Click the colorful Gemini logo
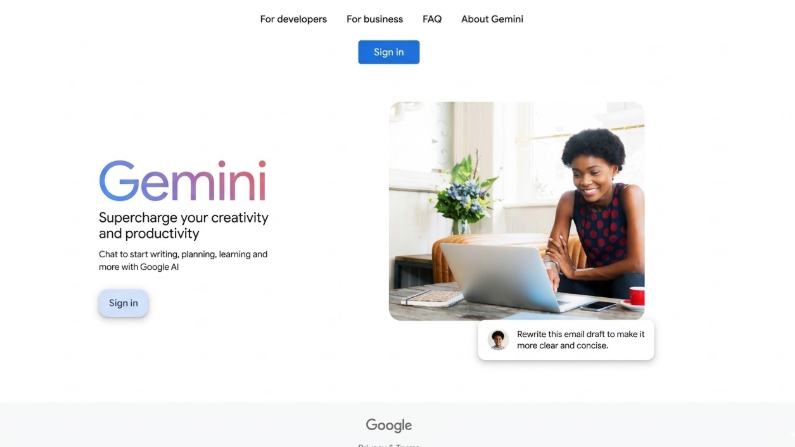 183,181
